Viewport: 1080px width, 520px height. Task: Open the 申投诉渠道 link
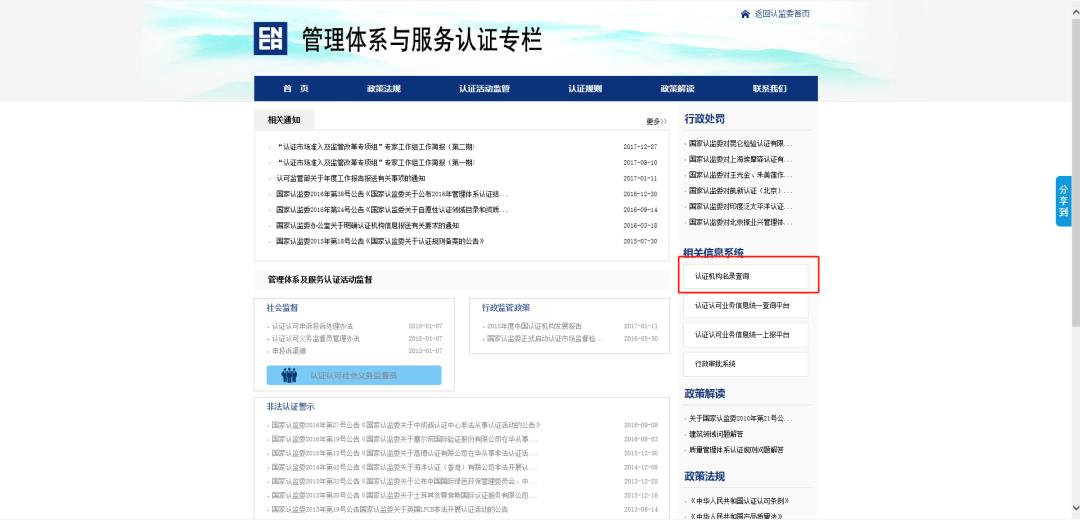289,351
